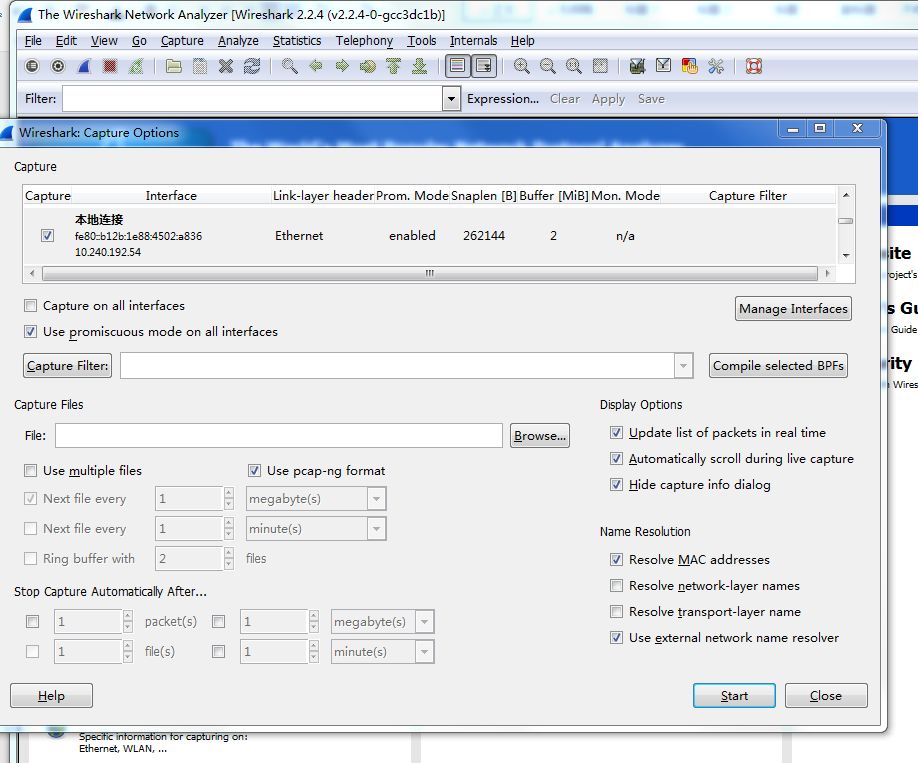The image size is (918, 763).
Task: Go forward in packet history arrow
Action: (342, 66)
